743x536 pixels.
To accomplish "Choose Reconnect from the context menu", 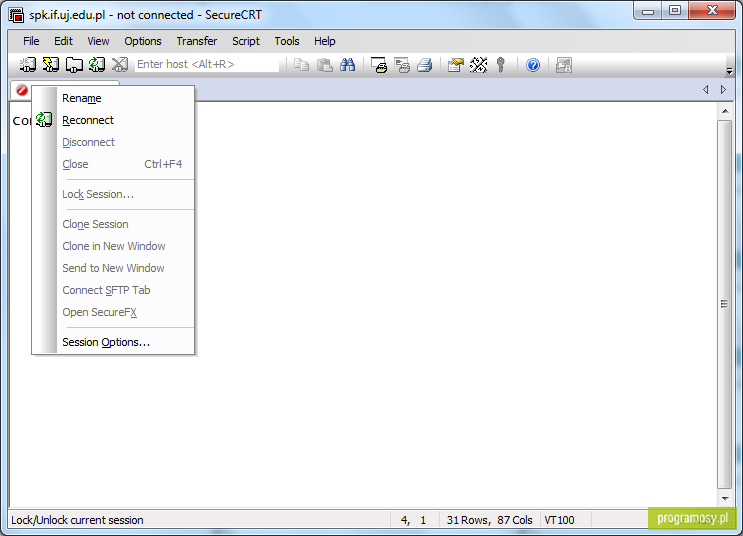I will [x=114, y=120].
